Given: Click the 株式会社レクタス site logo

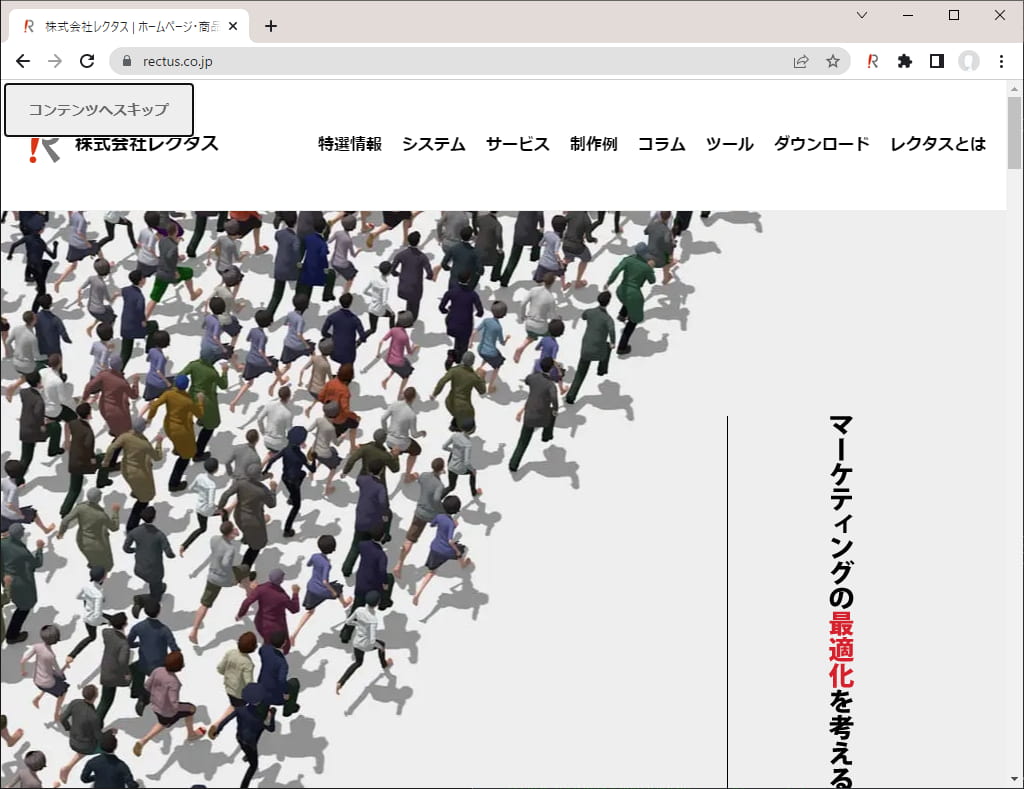Looking at the screenshot, I should click(x=123, y=144).
